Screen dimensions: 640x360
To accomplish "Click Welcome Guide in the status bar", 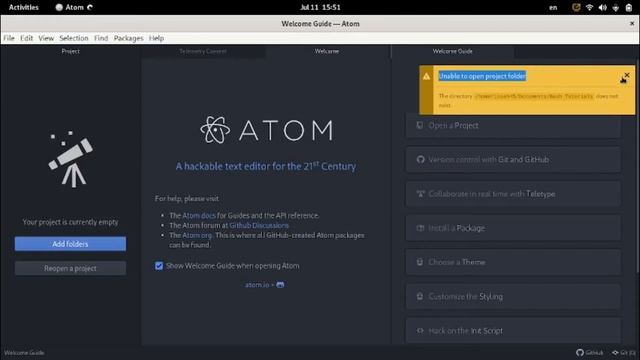I will (24, 353).
